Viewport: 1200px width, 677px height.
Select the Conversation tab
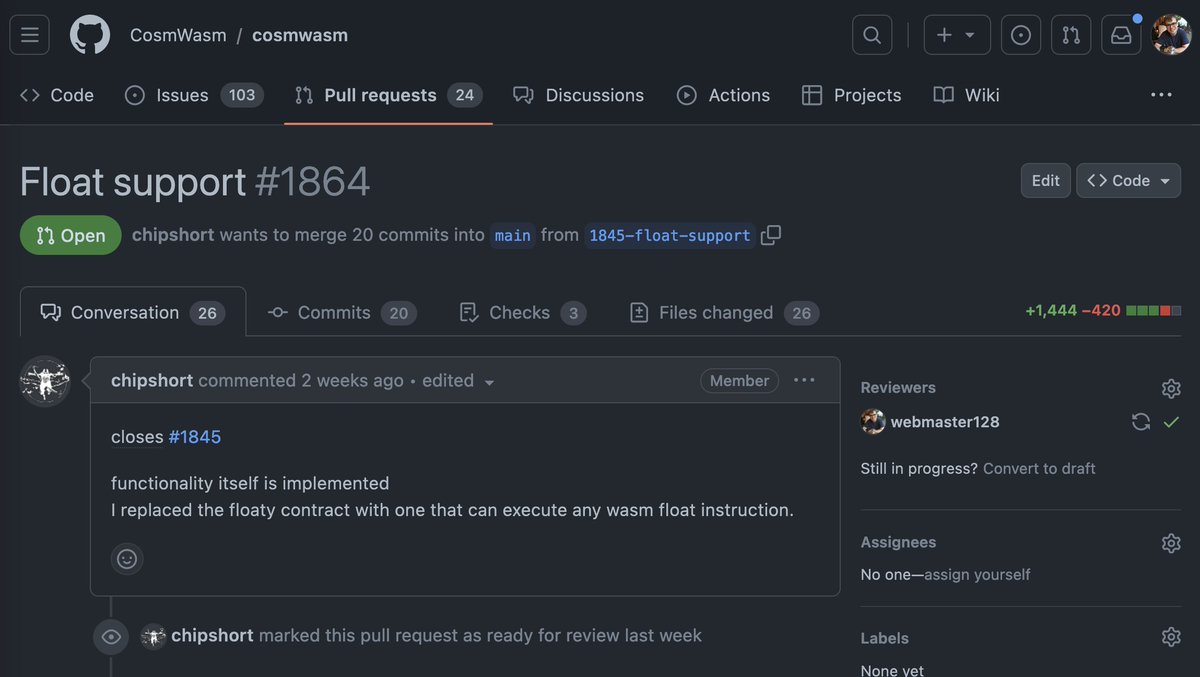[x=133, y=313]
